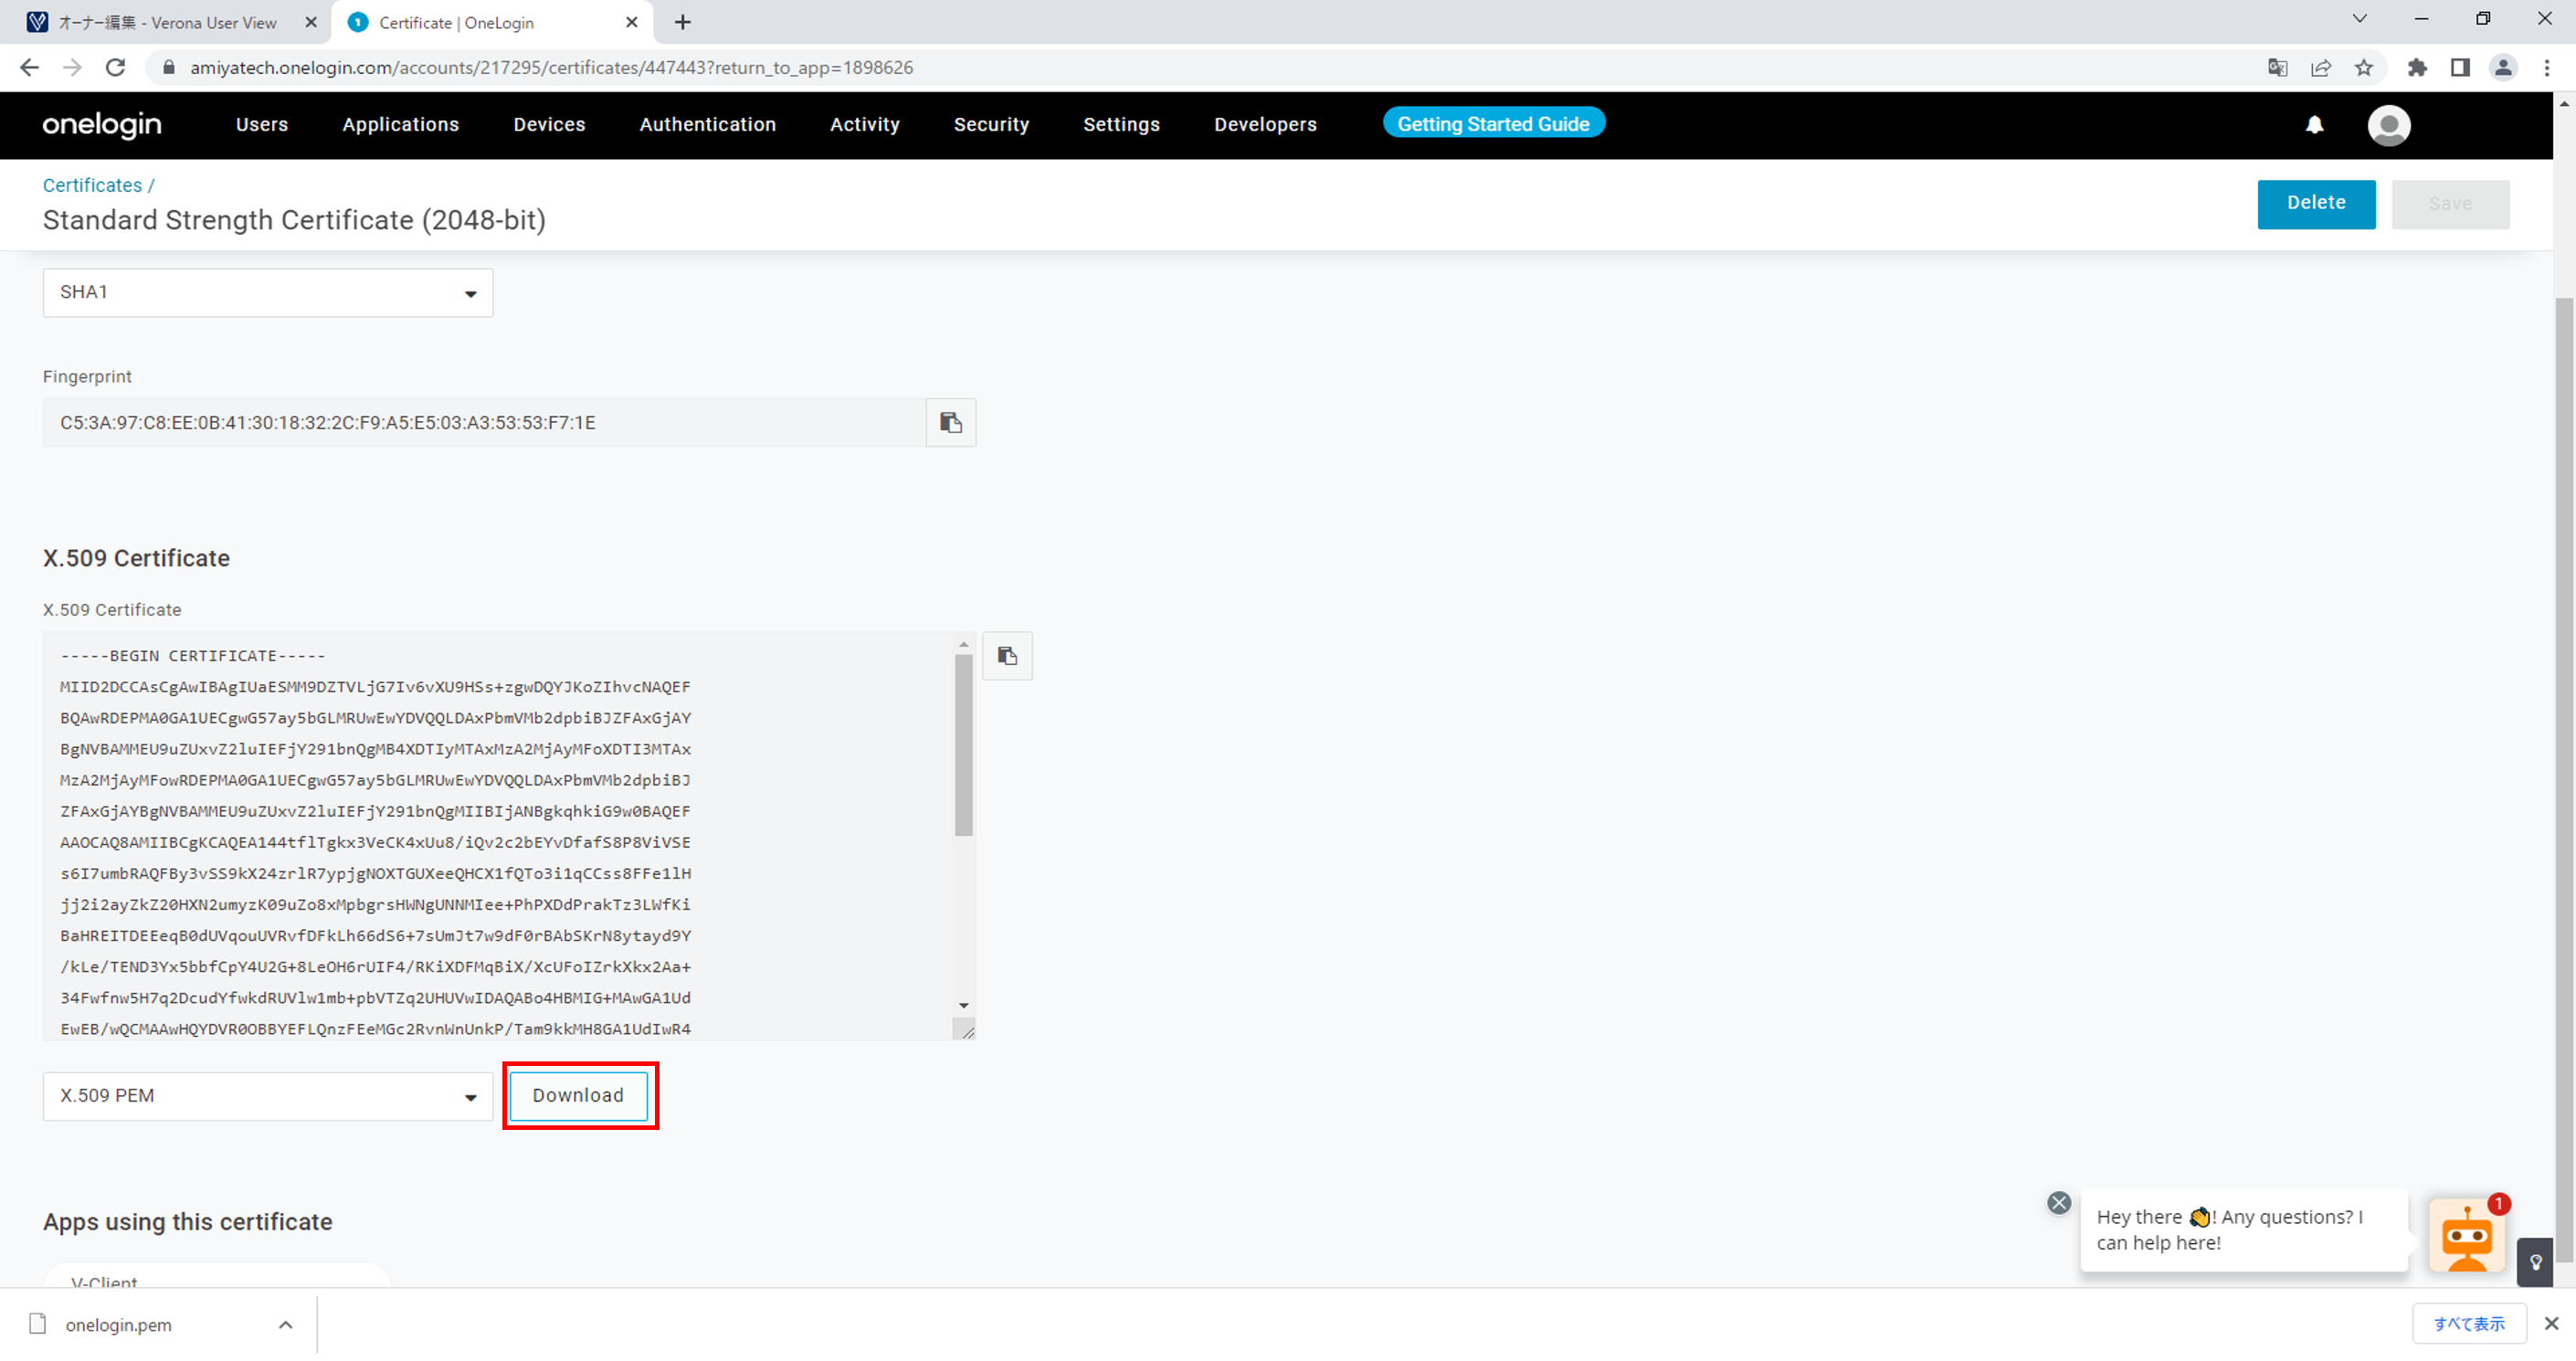Delete this certificate
2576x1361 pixels.
click(x=2316, y=204)
